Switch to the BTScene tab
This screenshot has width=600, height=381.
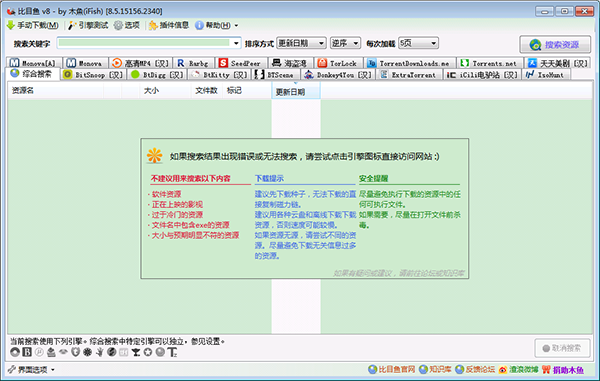pyautogui.click(x=276, y=75)
